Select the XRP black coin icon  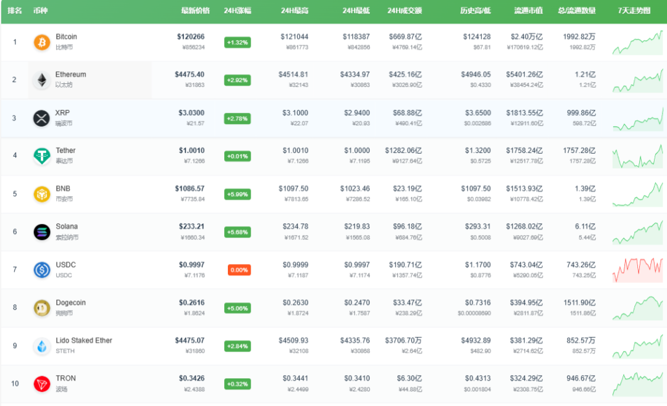click(41, 118)
